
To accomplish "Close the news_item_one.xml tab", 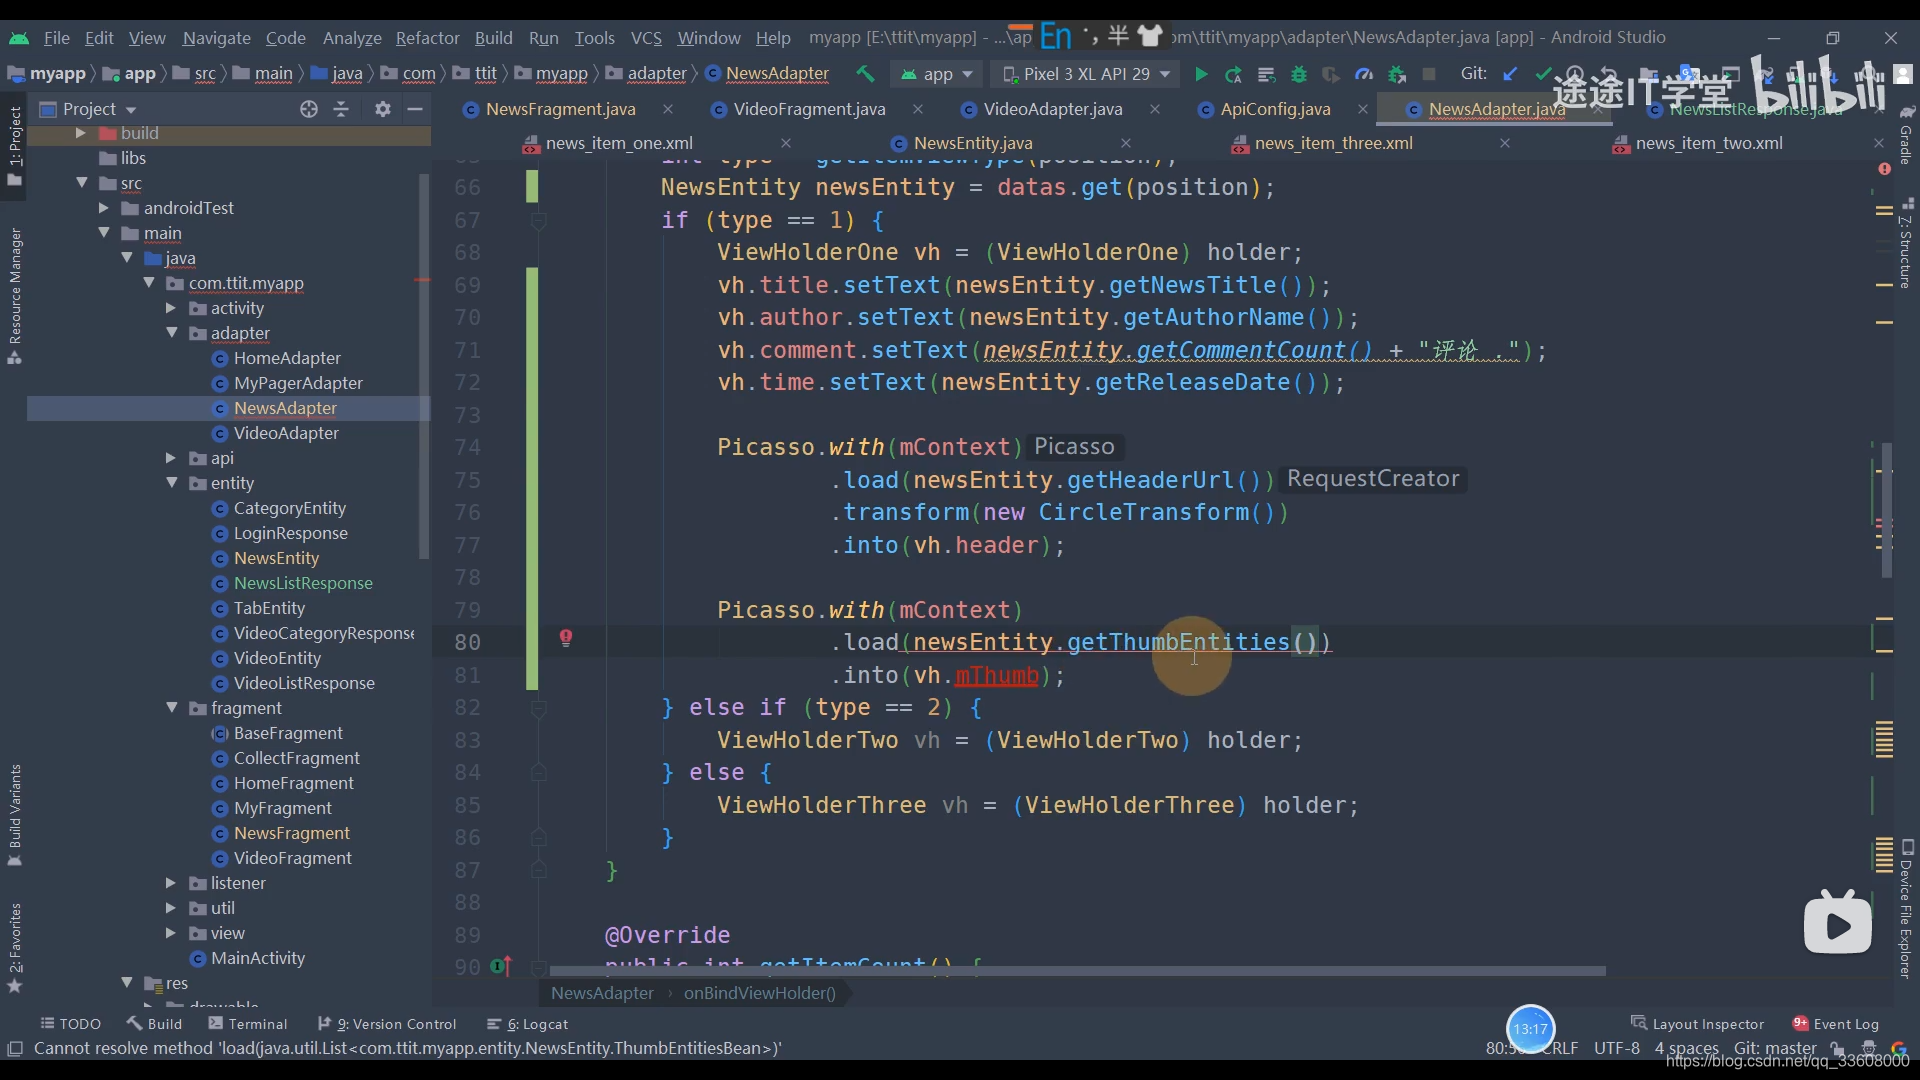I will pyautogui.click(x=786, y=143).
